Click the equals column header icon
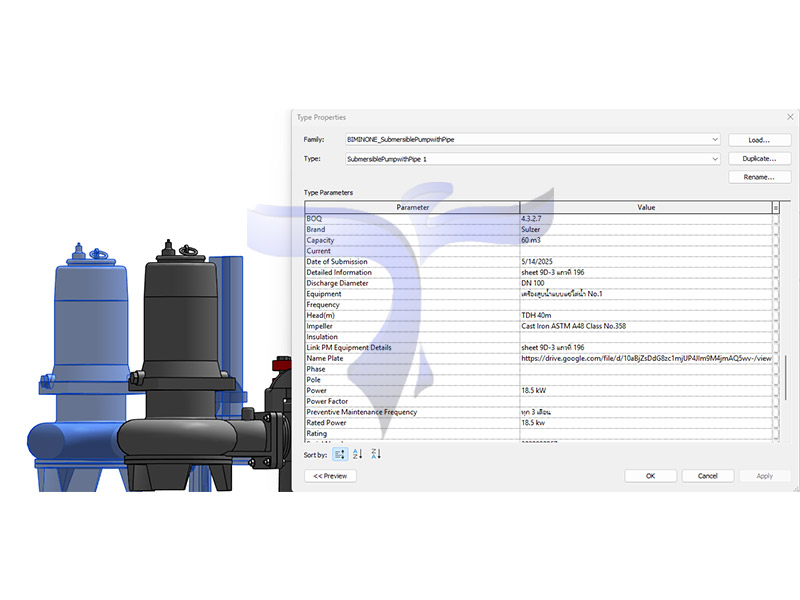 tap(775, 207)
